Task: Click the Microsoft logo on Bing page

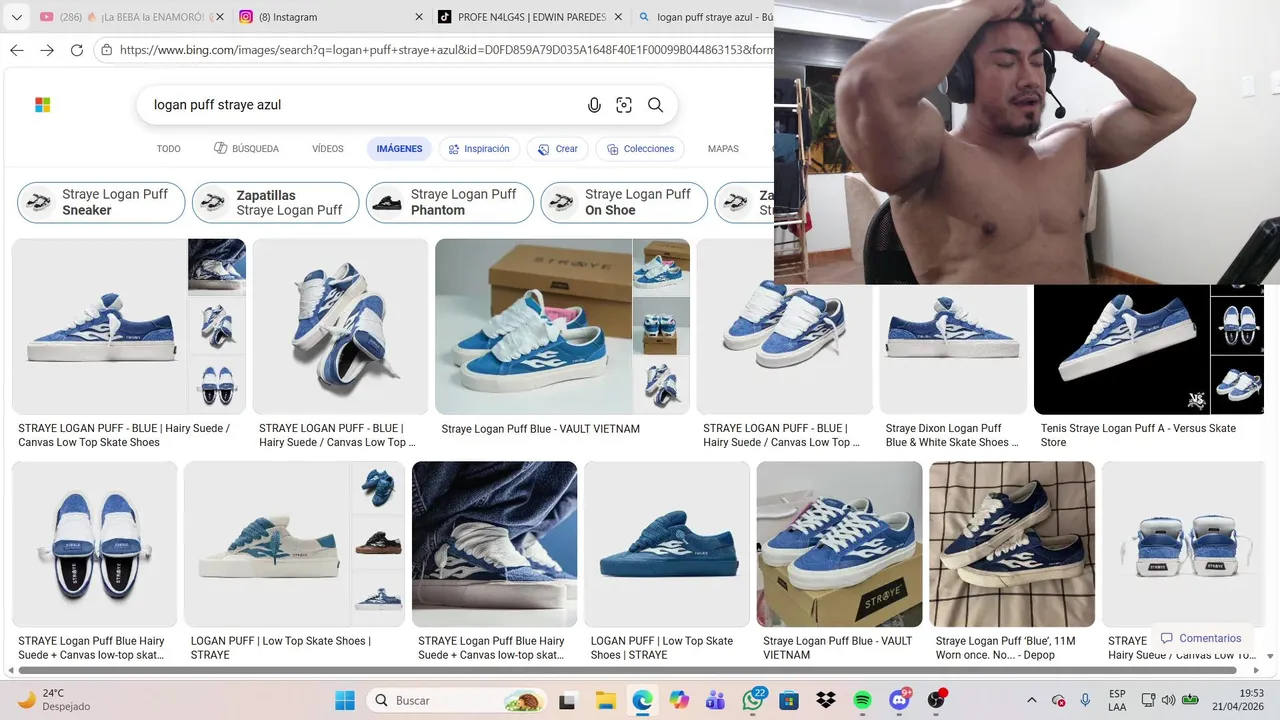Action: (x=42, y=105)
